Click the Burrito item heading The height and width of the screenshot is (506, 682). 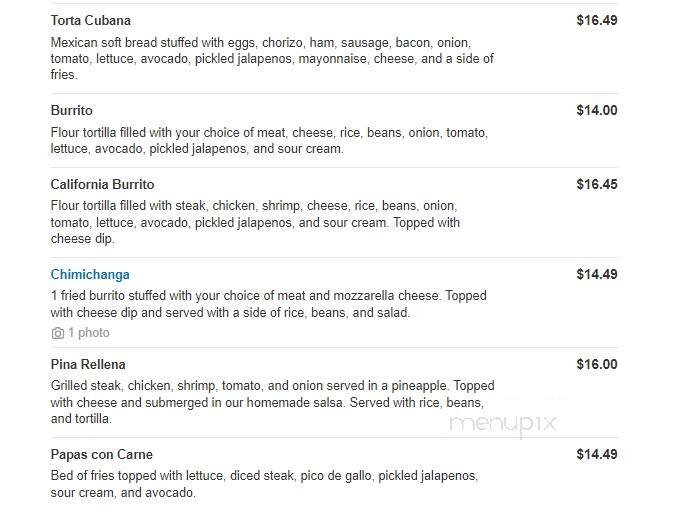[72, 111]
